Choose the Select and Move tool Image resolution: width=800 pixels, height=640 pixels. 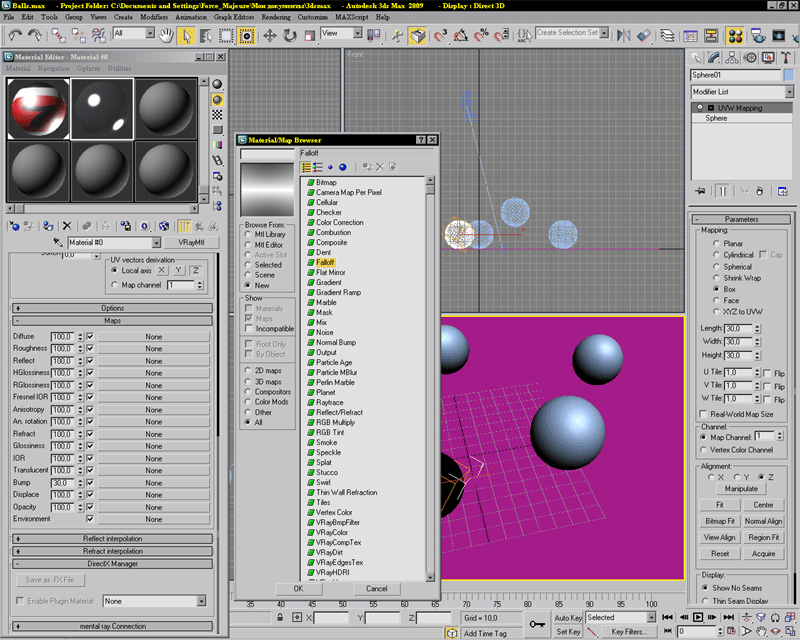[x=269, y=36]
